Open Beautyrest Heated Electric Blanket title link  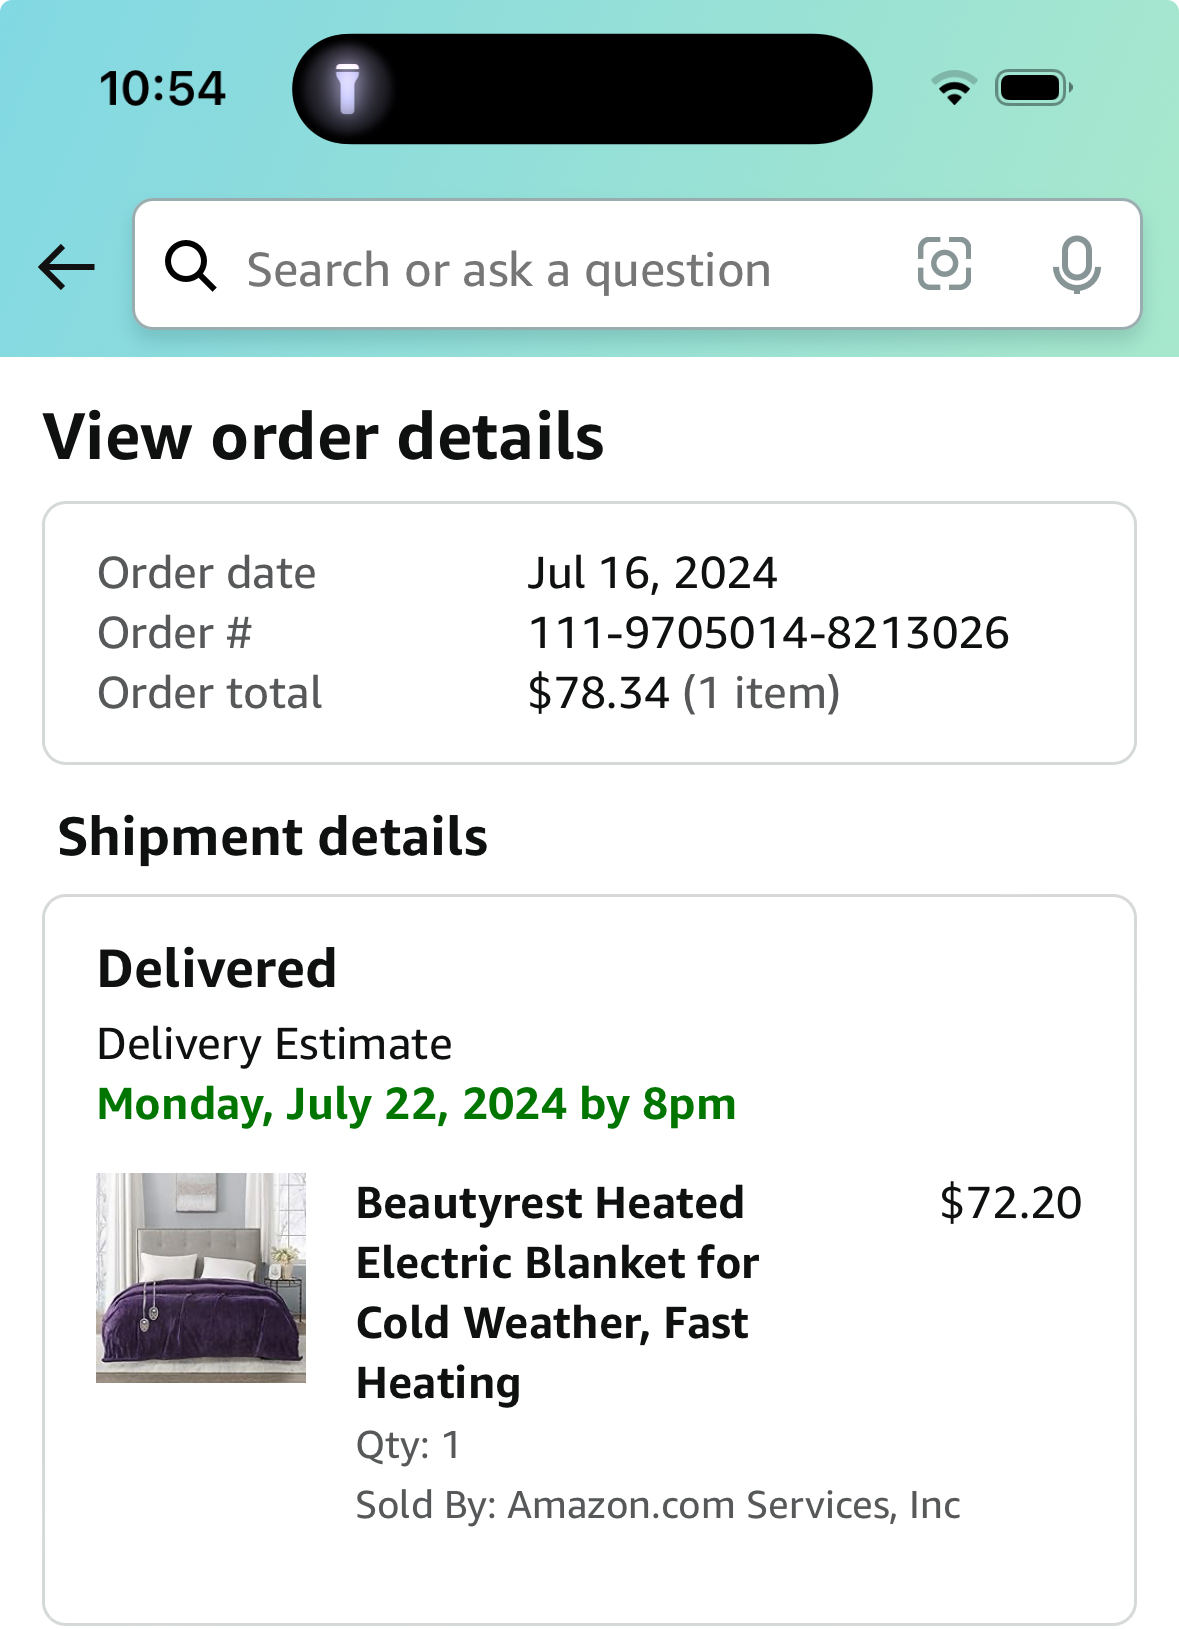pos(558,1293)
